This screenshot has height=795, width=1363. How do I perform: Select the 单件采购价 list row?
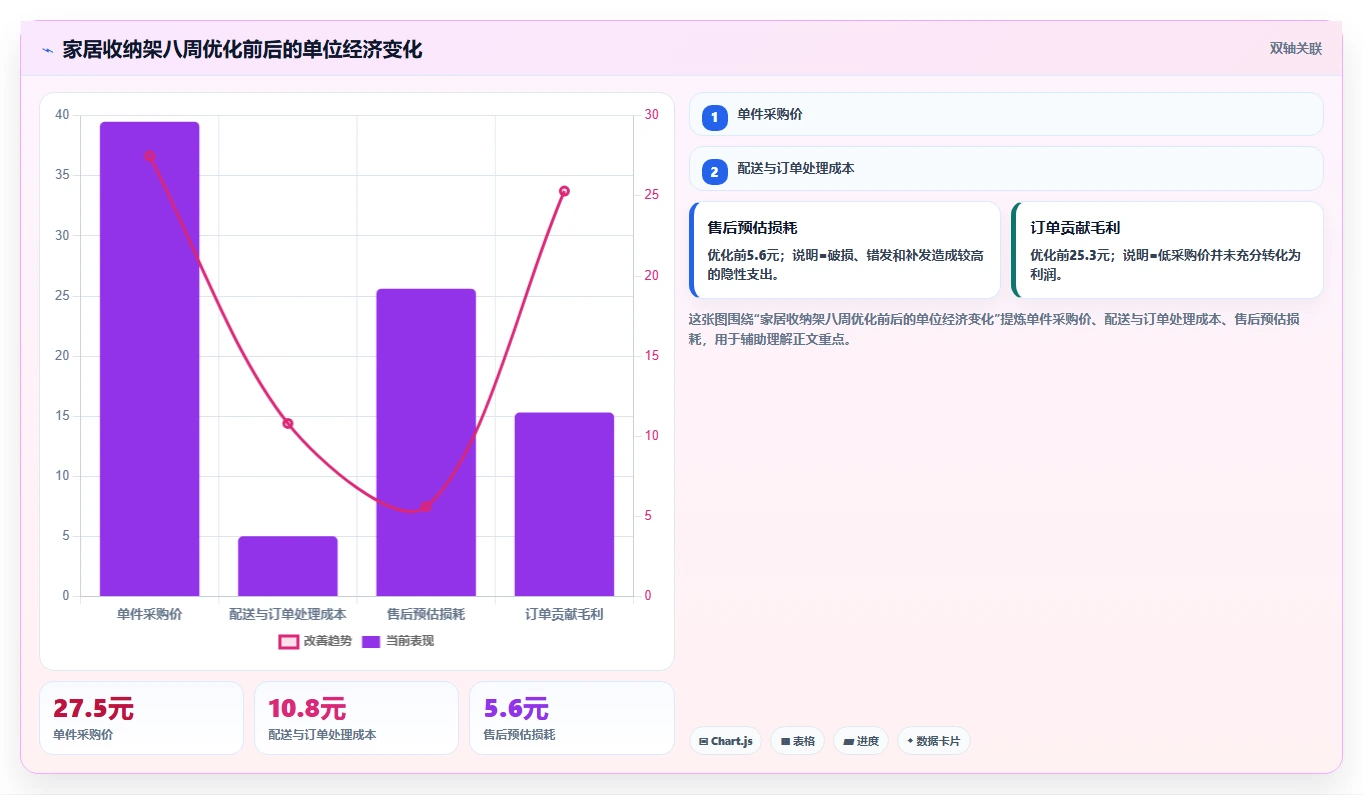tap(1006, 114)
